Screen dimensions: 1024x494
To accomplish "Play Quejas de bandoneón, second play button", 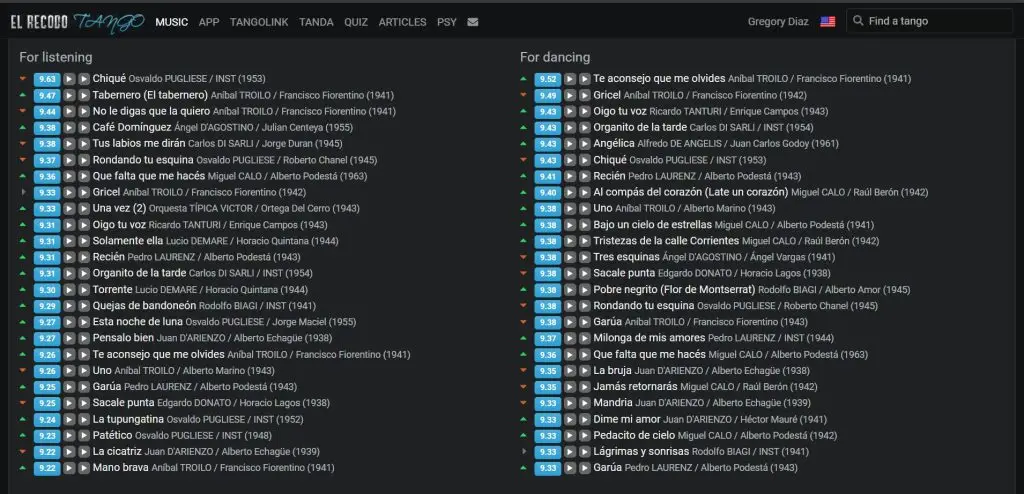I will 84,306.
